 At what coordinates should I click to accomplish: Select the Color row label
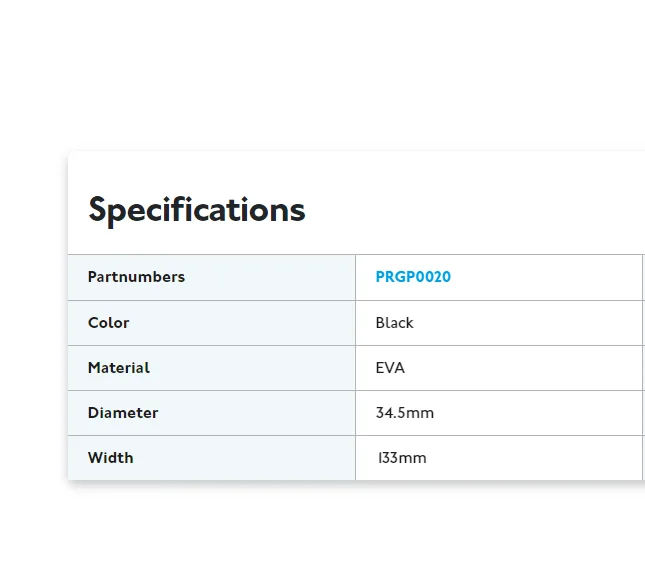coord(109,323)
